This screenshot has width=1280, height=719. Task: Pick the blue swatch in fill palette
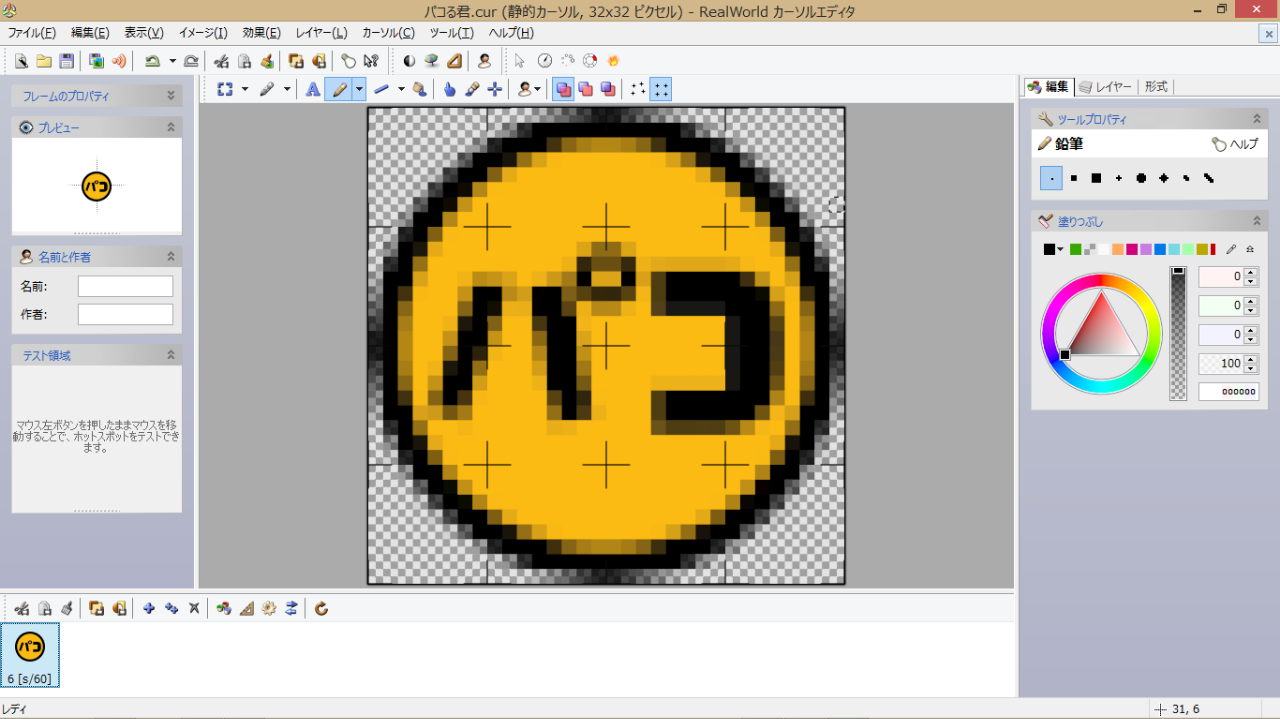[x=1160, y=249]
